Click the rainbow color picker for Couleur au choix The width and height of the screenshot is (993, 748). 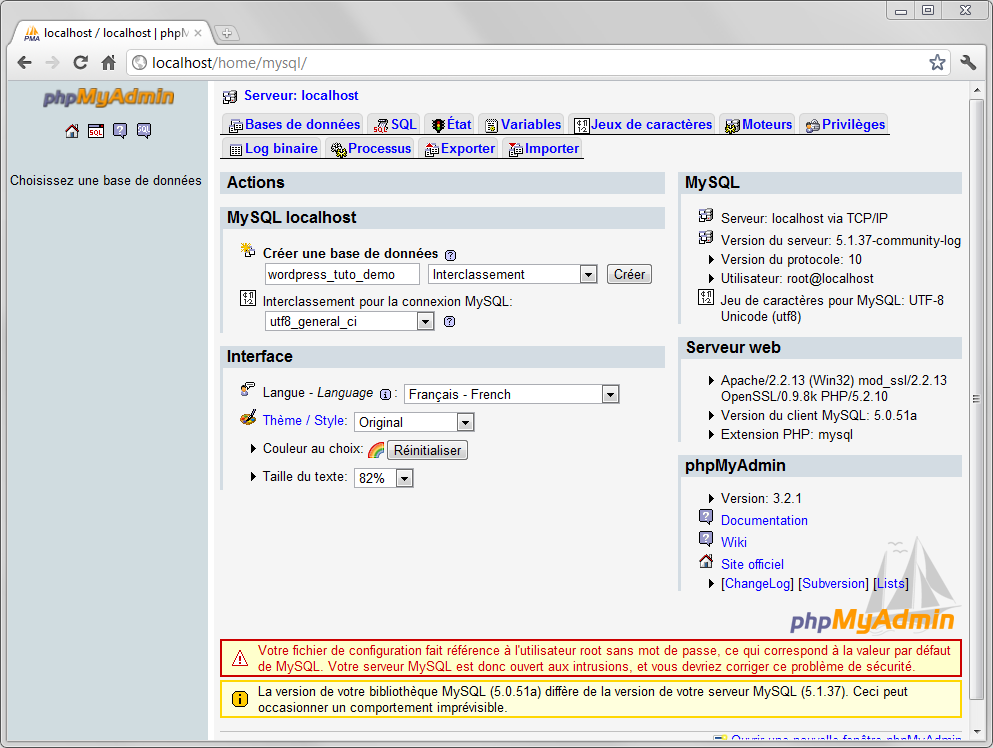pos(376,450)
